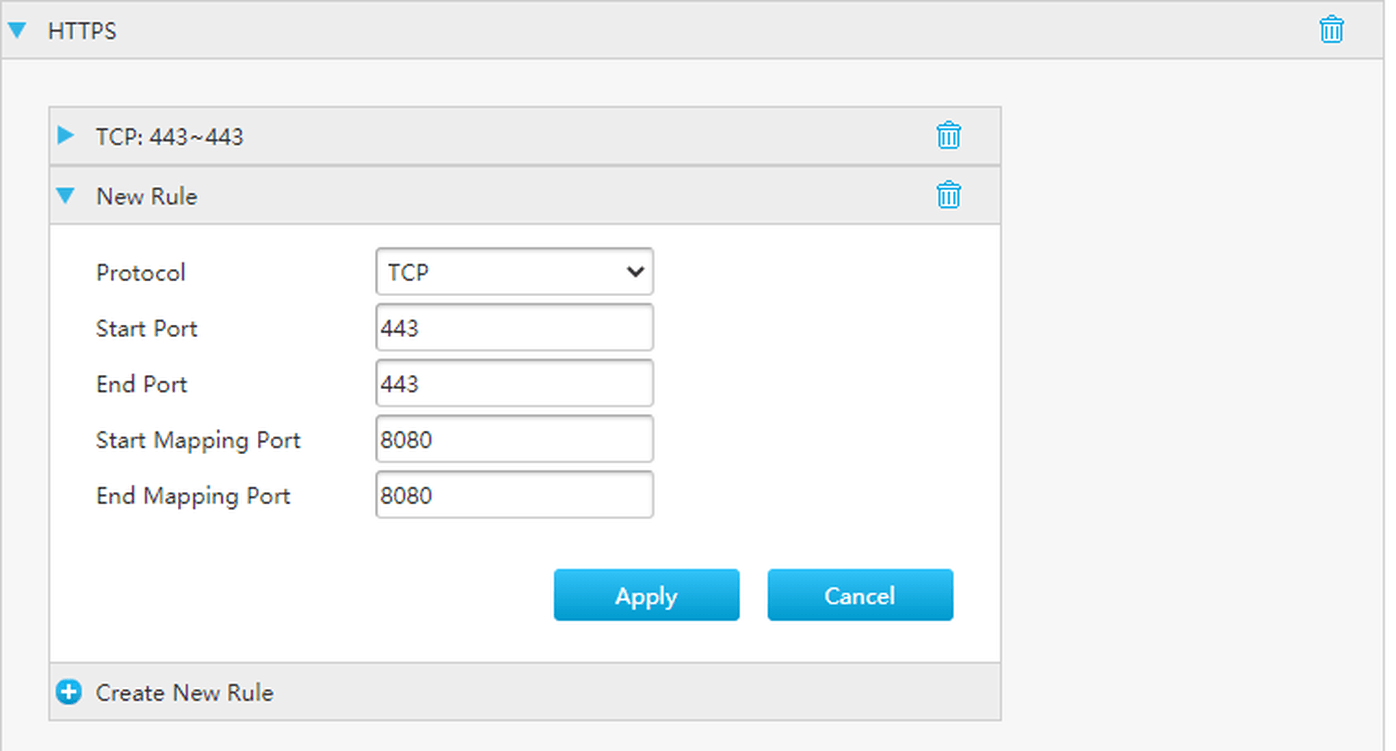
Task: Delete the TCP: 443~443 rule
Action: click(x=948, y=136)
